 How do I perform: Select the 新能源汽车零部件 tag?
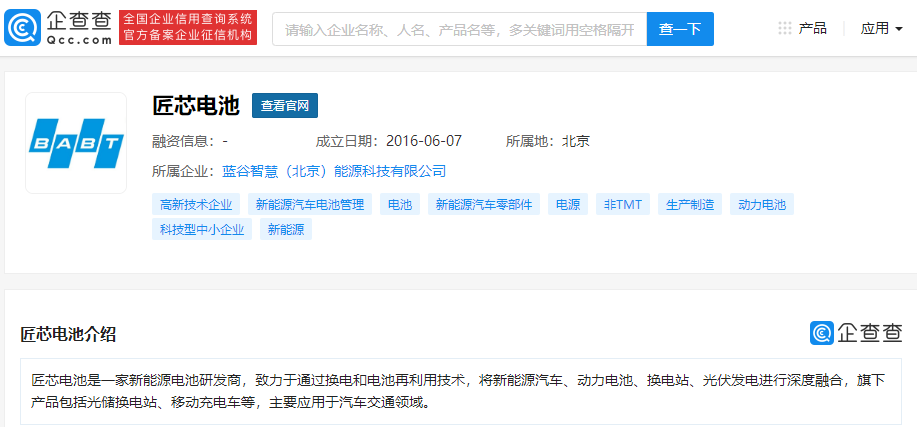(x=484, y=205)
